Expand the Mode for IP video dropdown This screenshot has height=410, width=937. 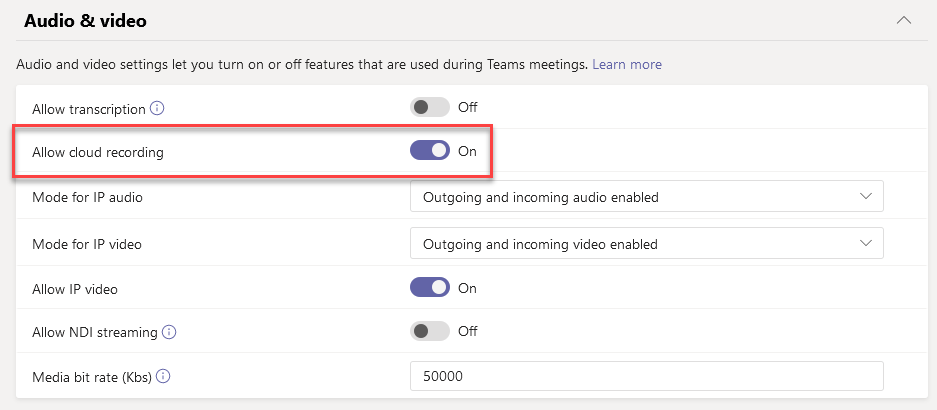point(646,243)
